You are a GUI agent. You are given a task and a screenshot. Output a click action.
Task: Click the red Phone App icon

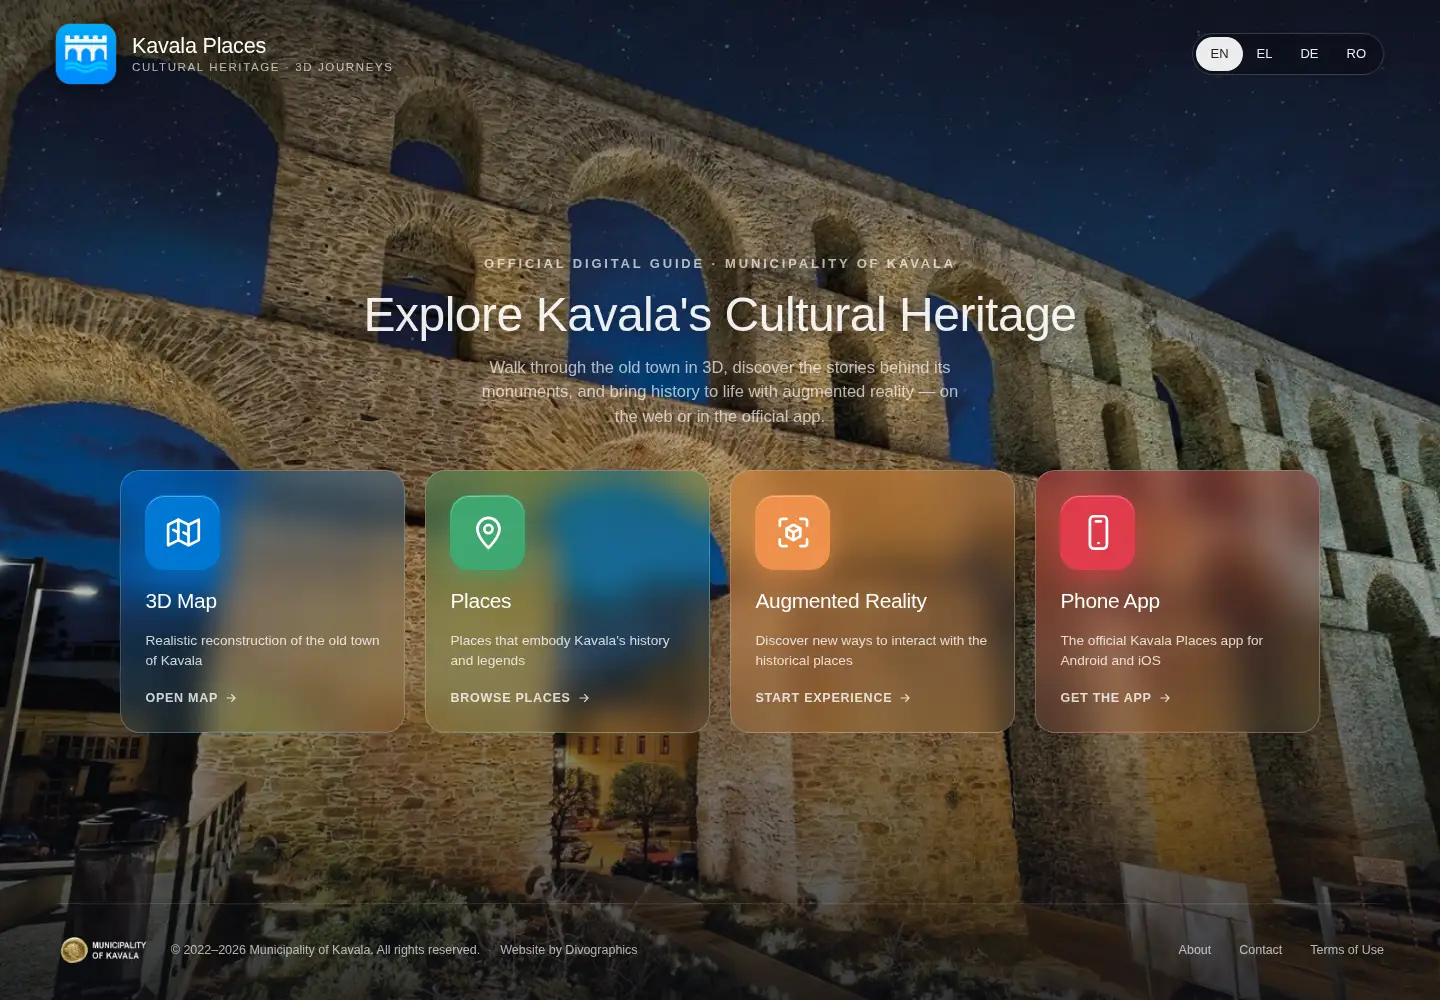(1098, 533)
